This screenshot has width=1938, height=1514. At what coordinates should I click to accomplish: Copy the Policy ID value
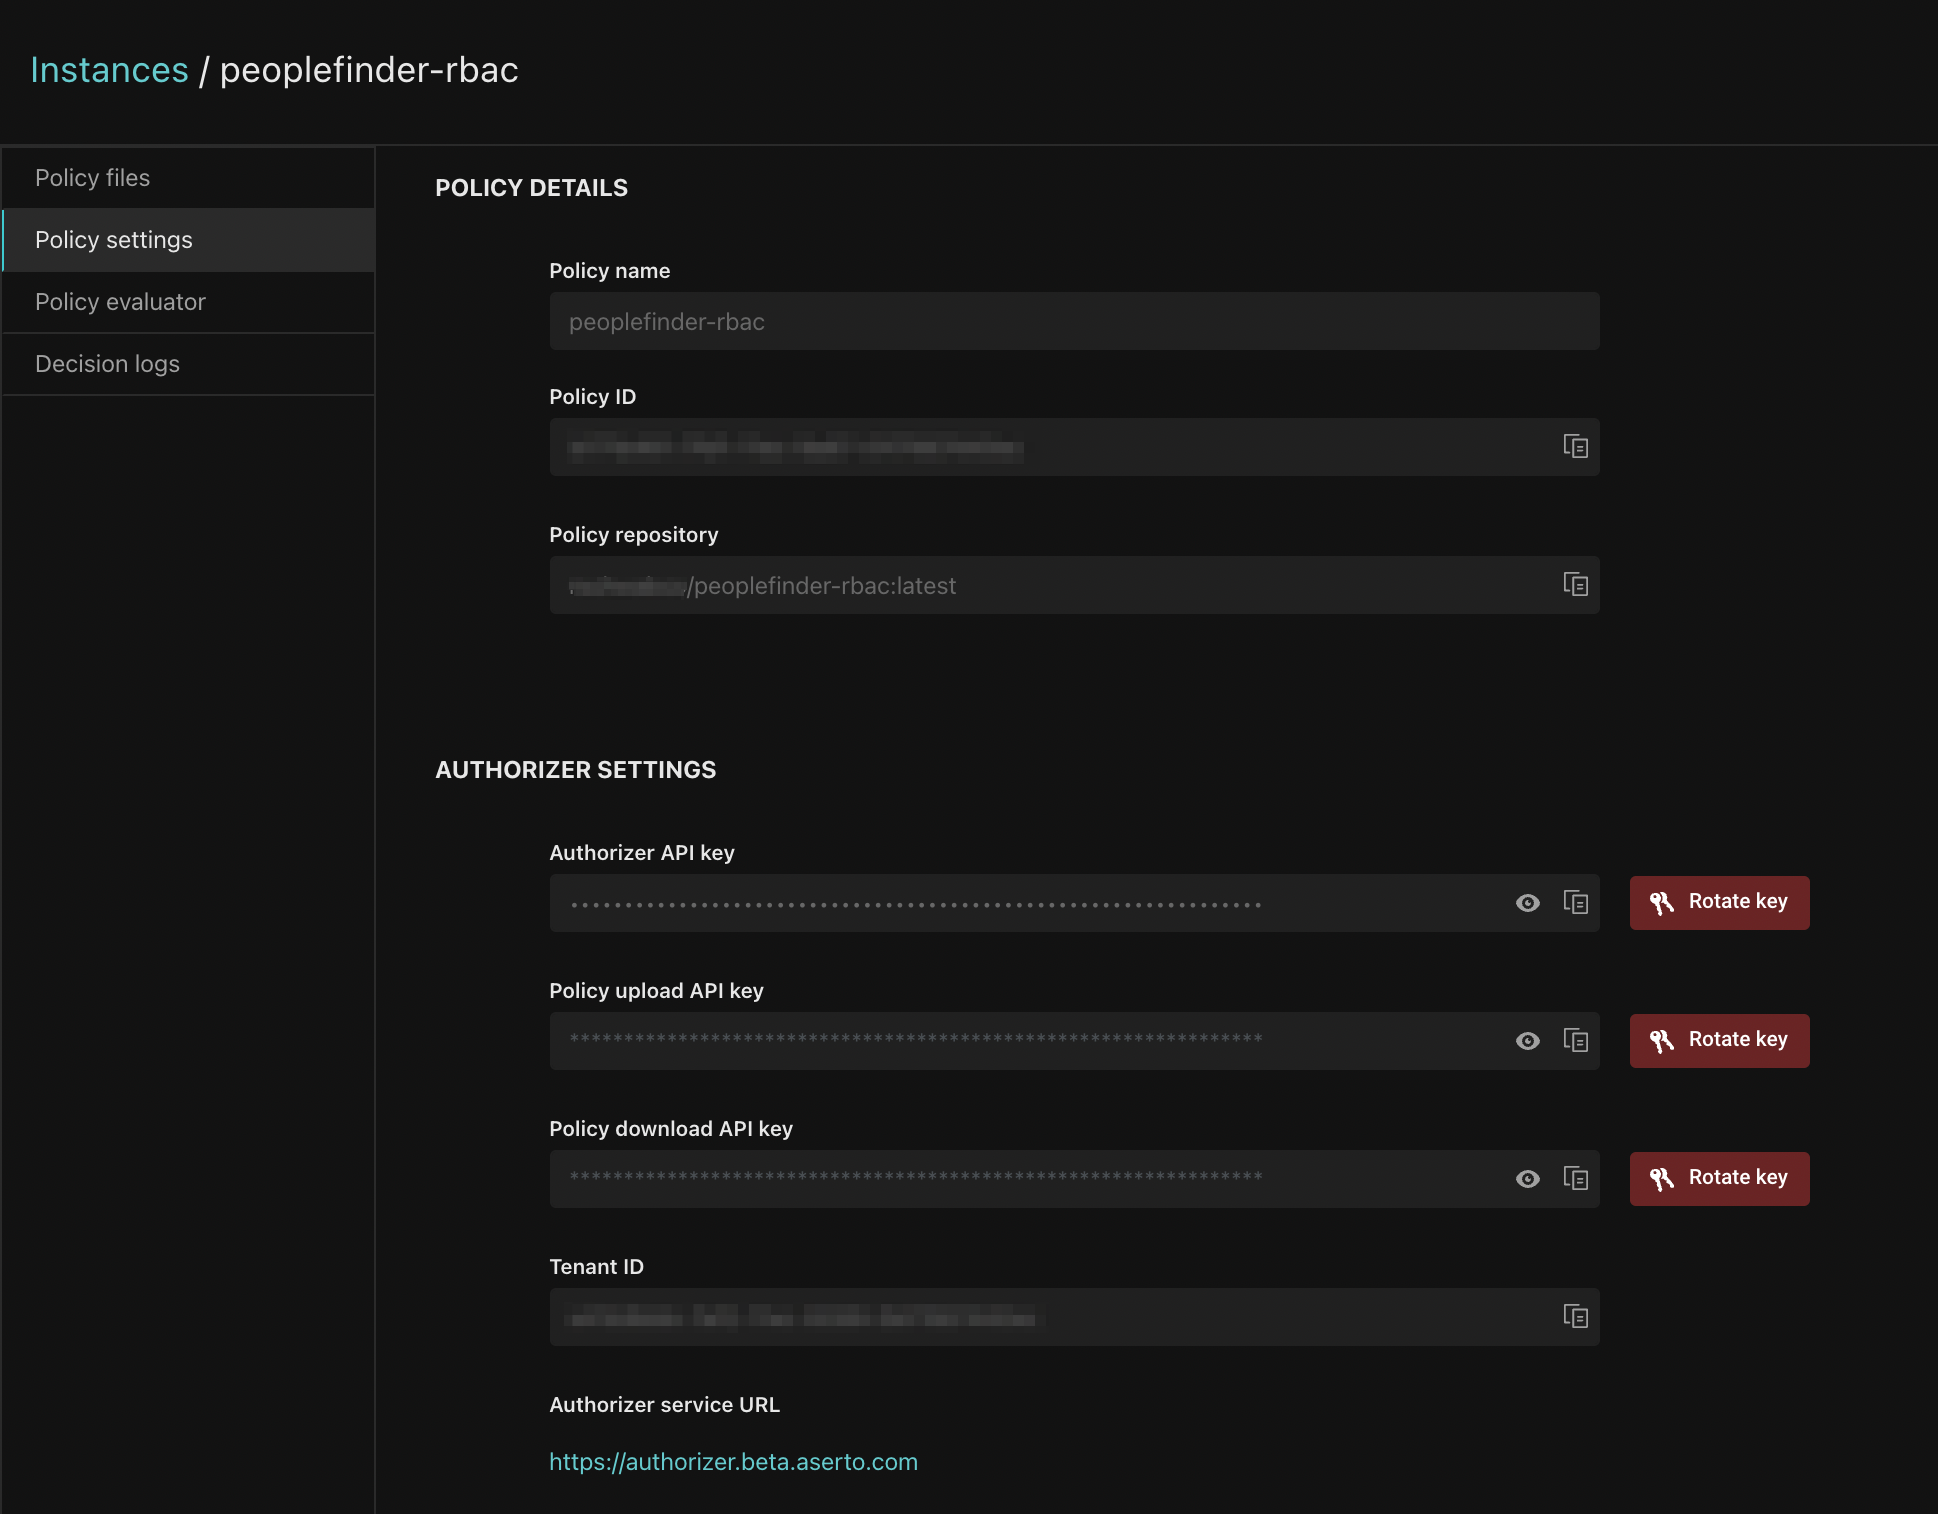click(x=1575, y=446)
